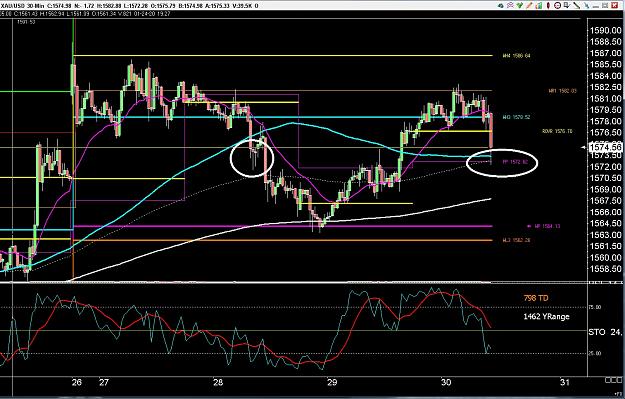
Task: Click the MH4 1586.64 pivot label
Action: coord(516,56)
